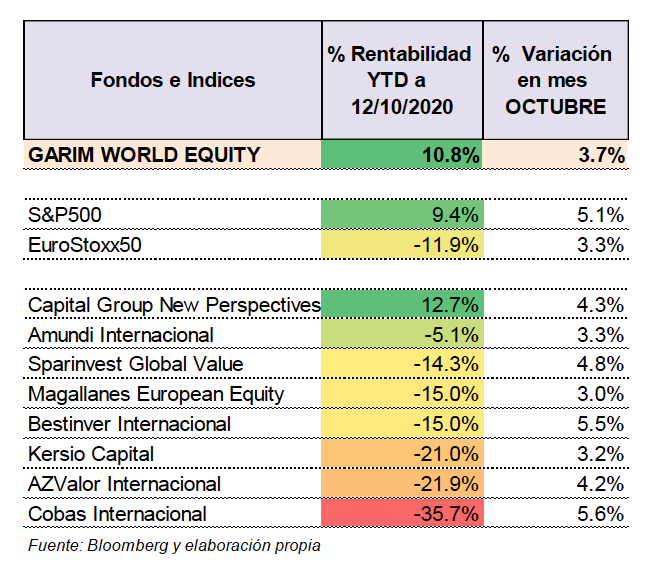The height and width of the screenshot is (570, 661).
Task: Select Magallanes European Equity 3.0% value
Action: [600, 394]
